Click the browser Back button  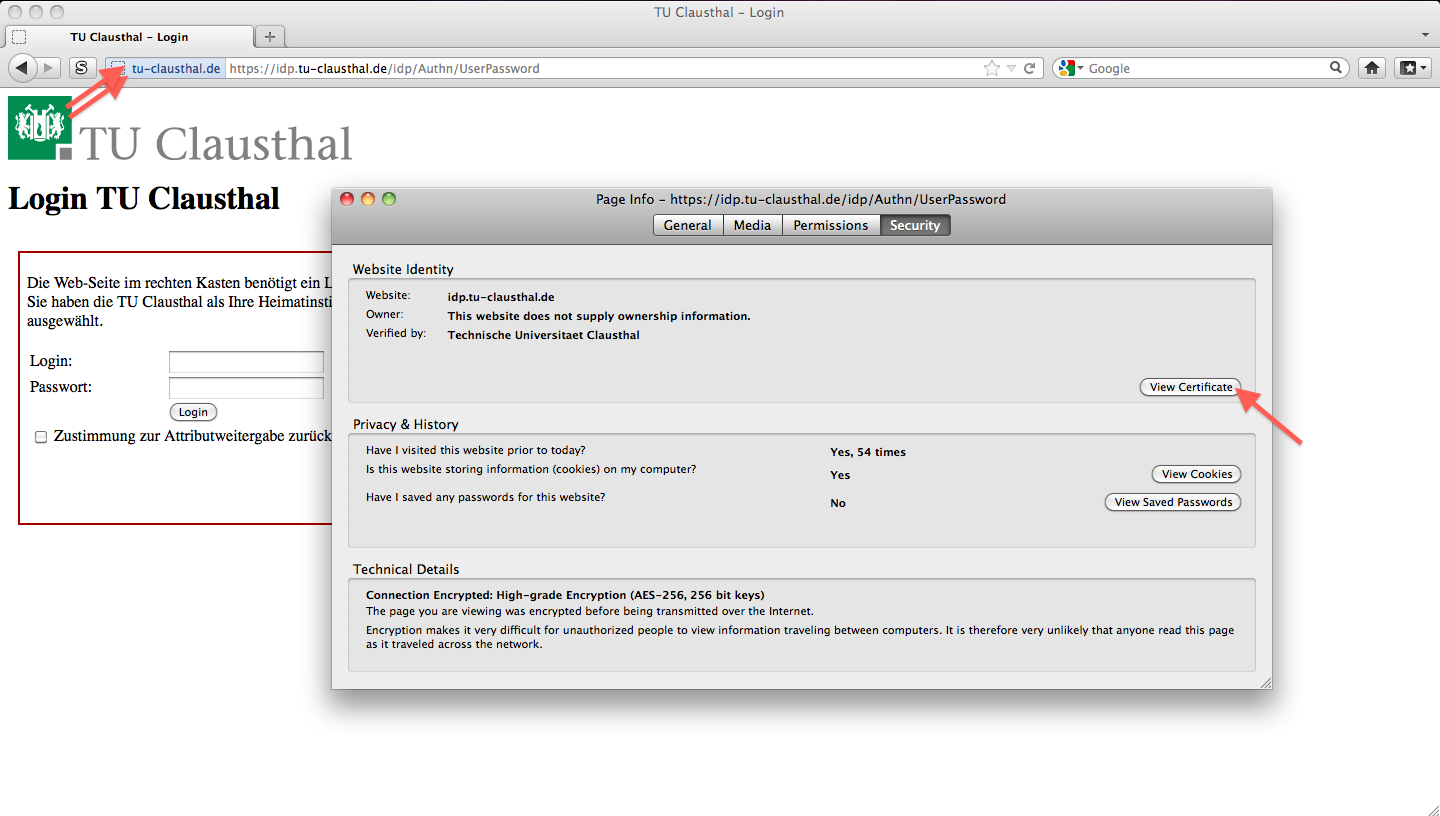coord(21,68)
